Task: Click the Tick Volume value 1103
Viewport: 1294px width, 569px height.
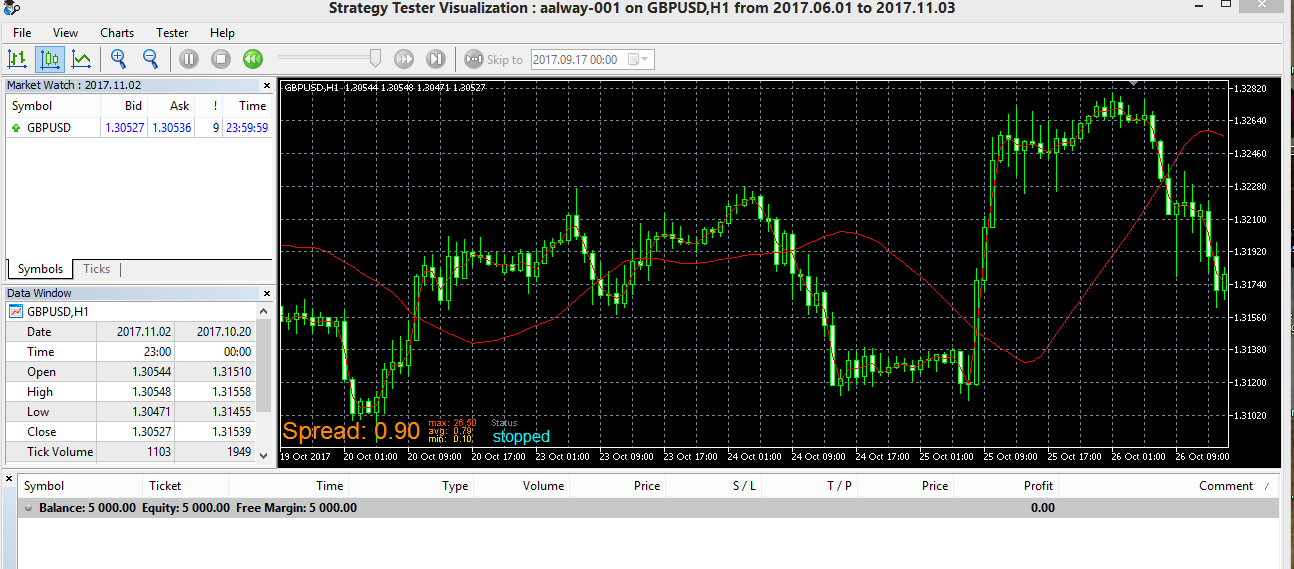Action: pyautogui.click(x=158, y=452)
